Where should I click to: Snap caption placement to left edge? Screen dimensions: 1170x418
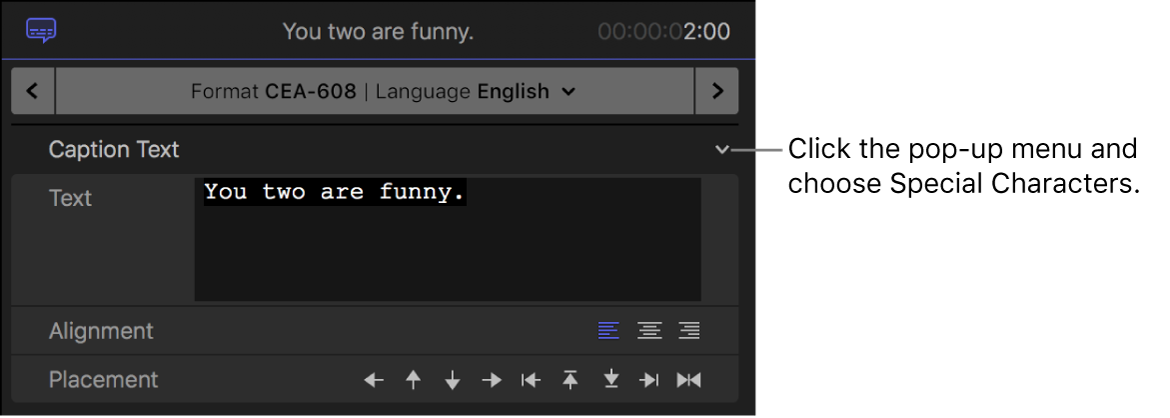(x=530, y=380)
